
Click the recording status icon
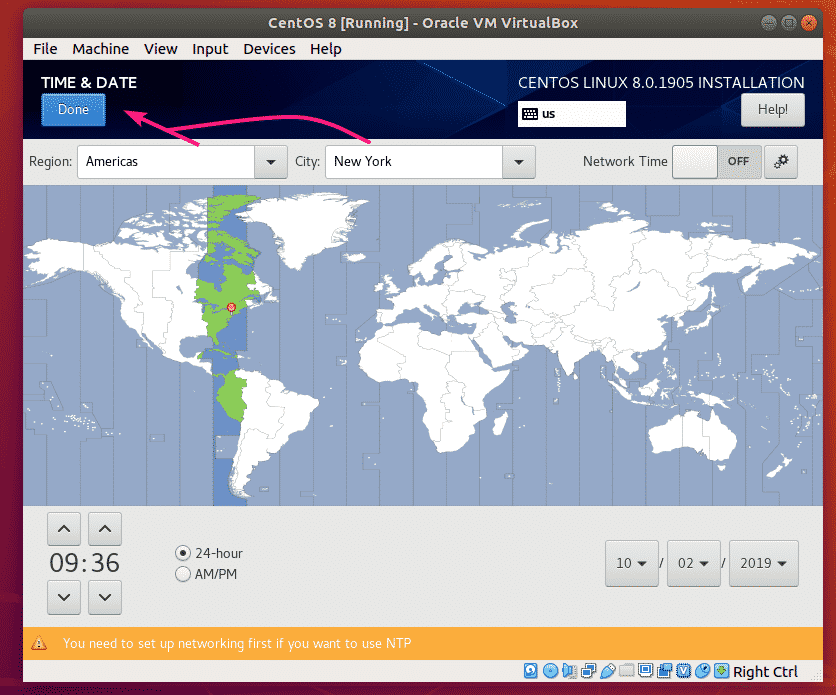[x=664, y=670]
